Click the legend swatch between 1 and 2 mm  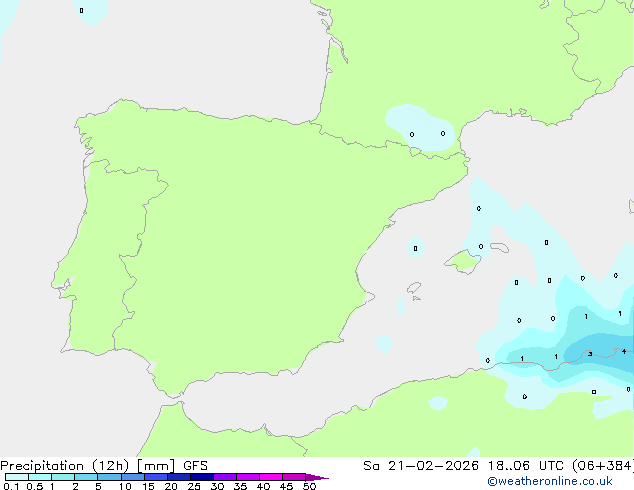coord(63,478)
